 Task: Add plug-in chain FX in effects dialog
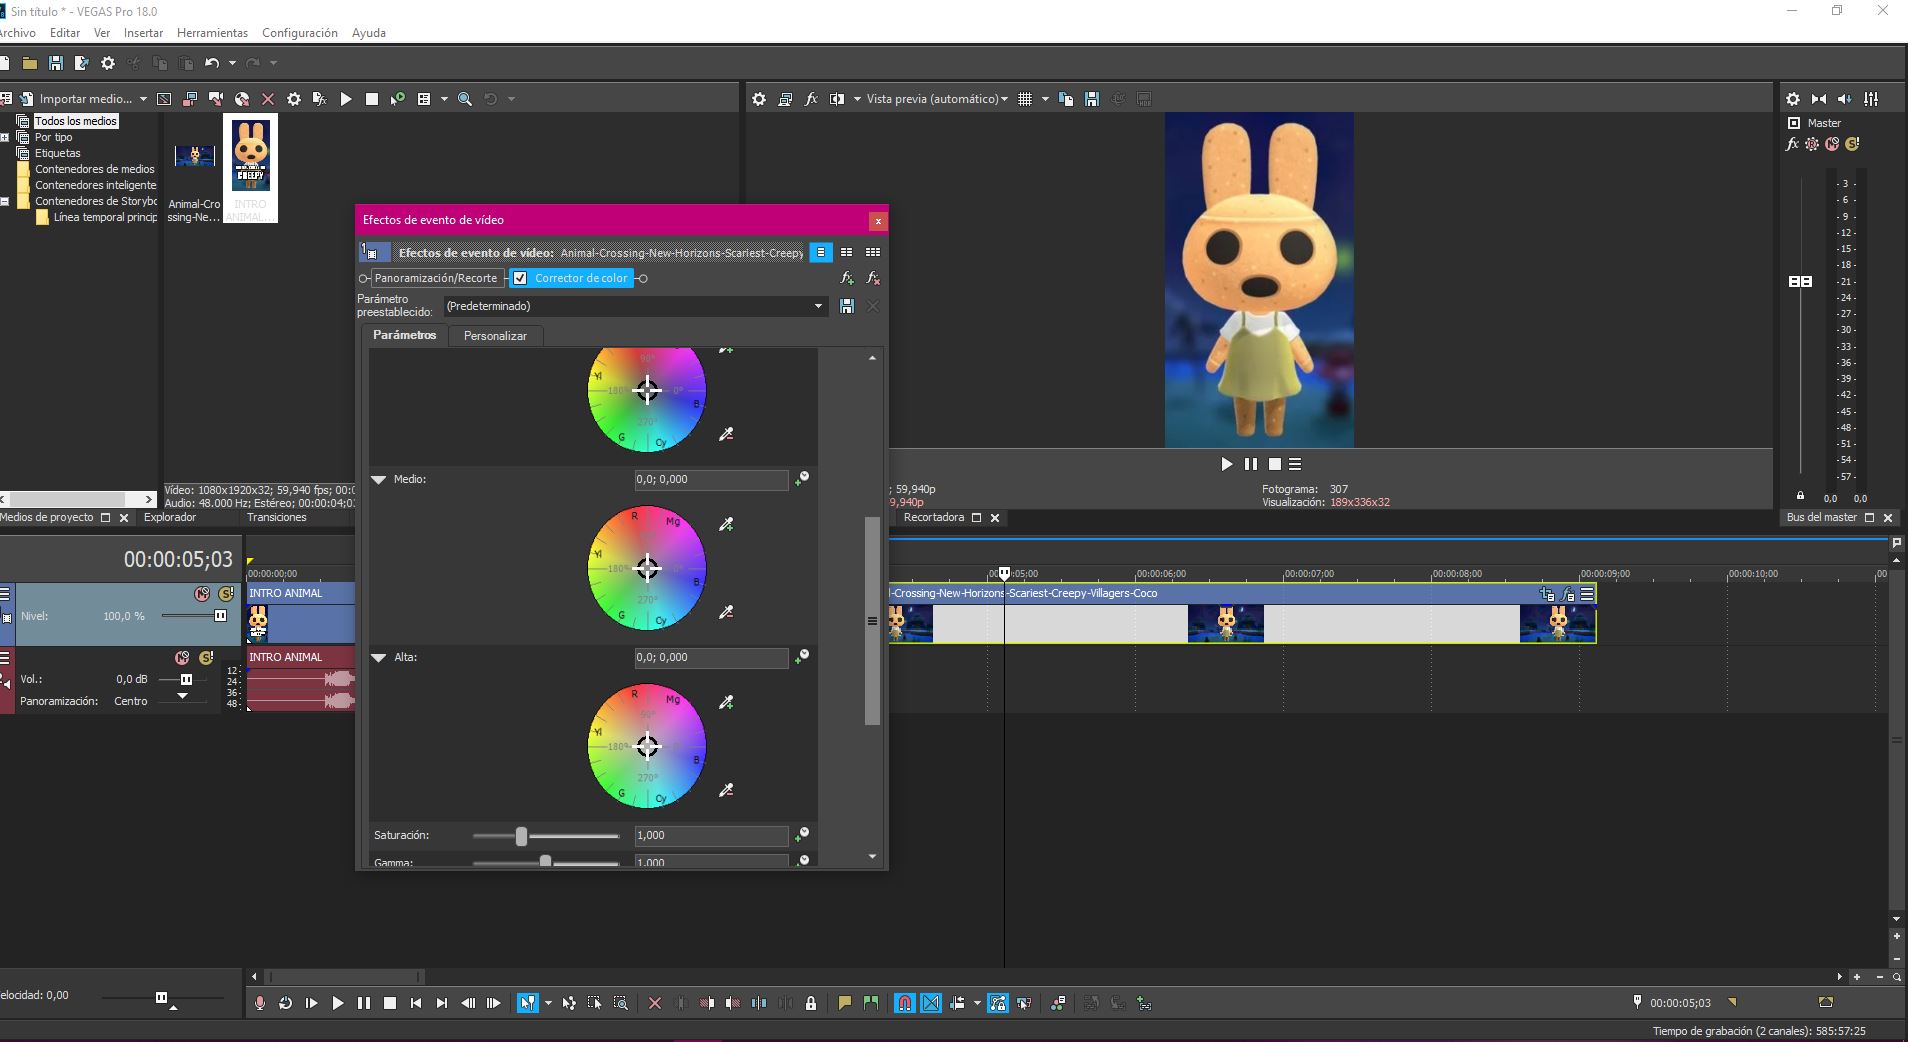[x=847, y=278]
